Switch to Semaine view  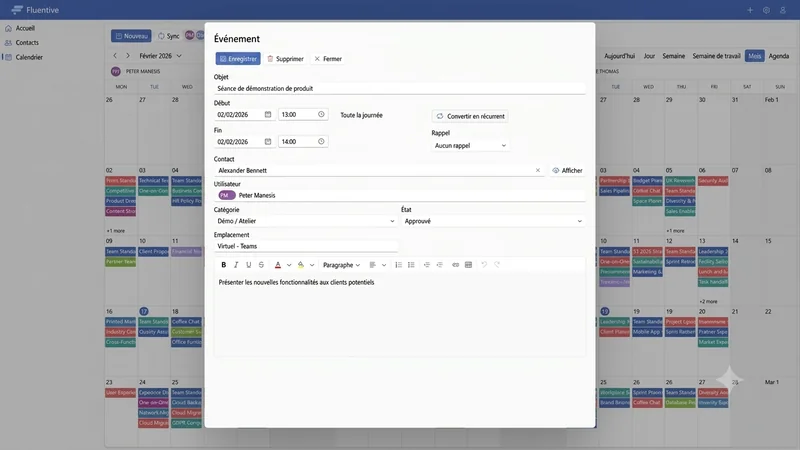[x=673, y=56]
